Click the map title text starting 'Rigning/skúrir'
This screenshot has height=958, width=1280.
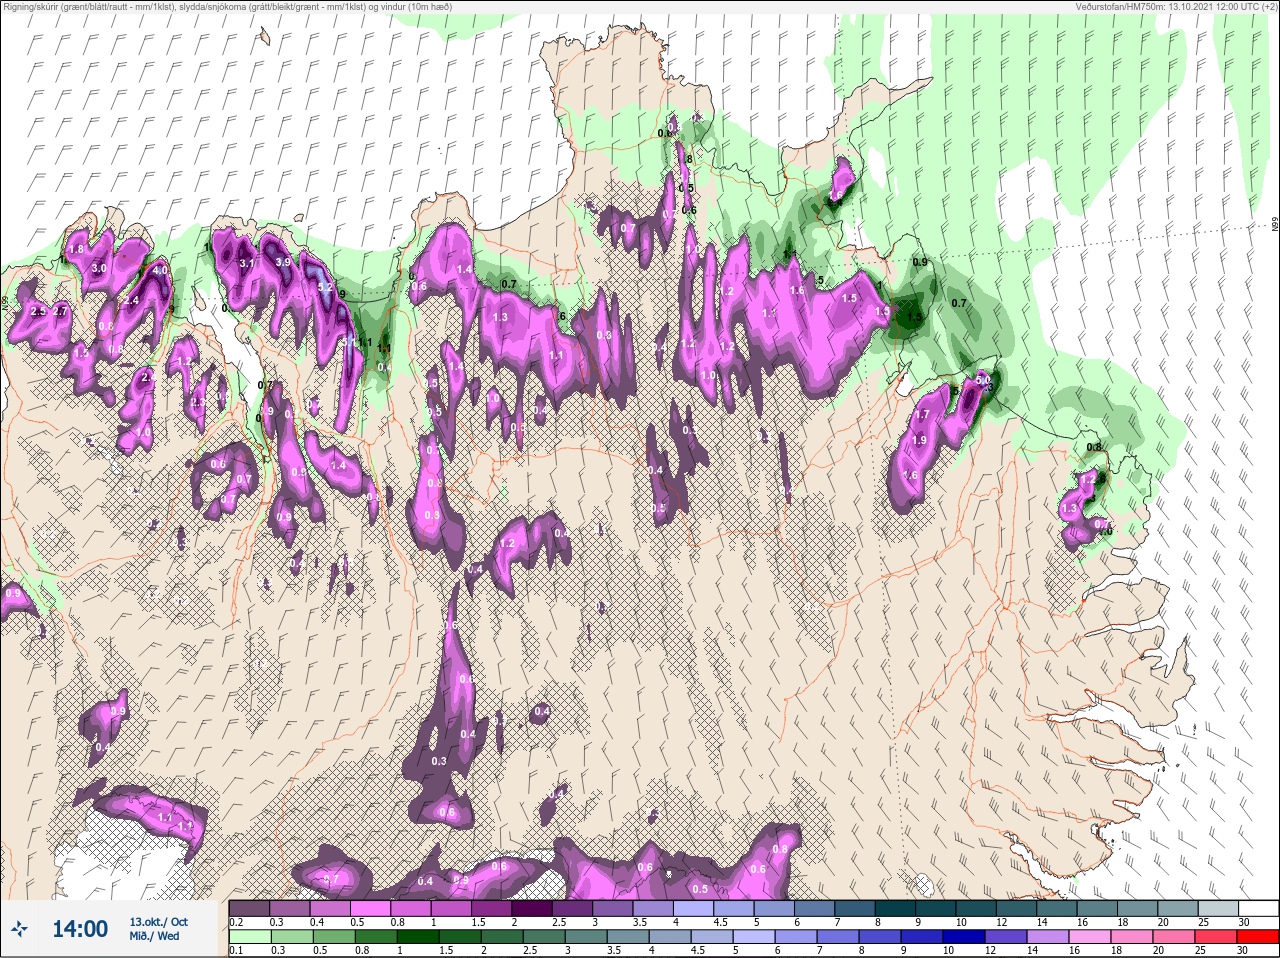[x=226, y=6]
